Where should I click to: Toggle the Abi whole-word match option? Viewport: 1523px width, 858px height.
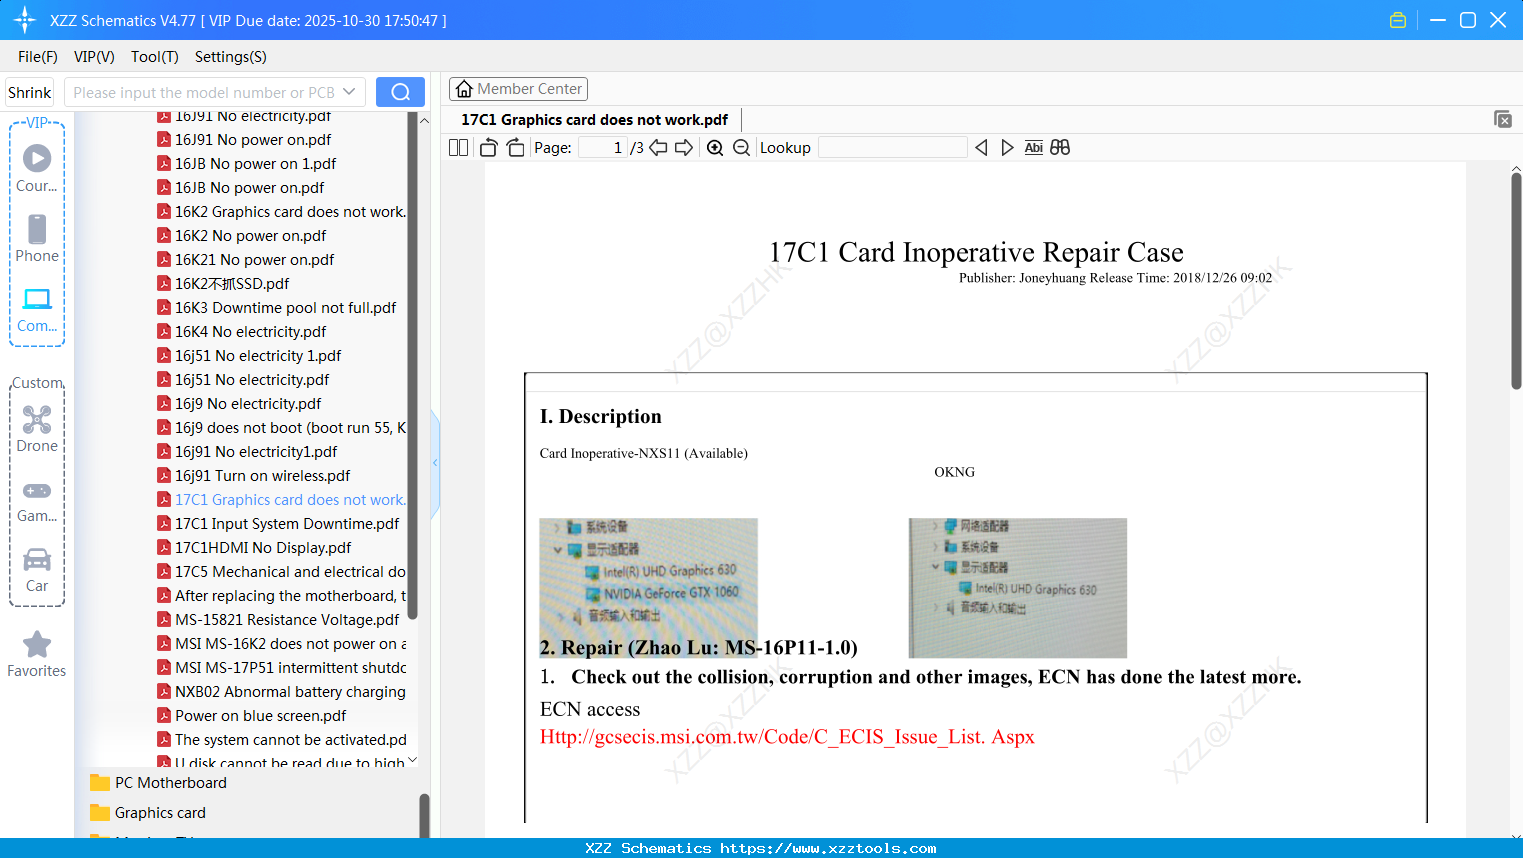(1034, 148)
